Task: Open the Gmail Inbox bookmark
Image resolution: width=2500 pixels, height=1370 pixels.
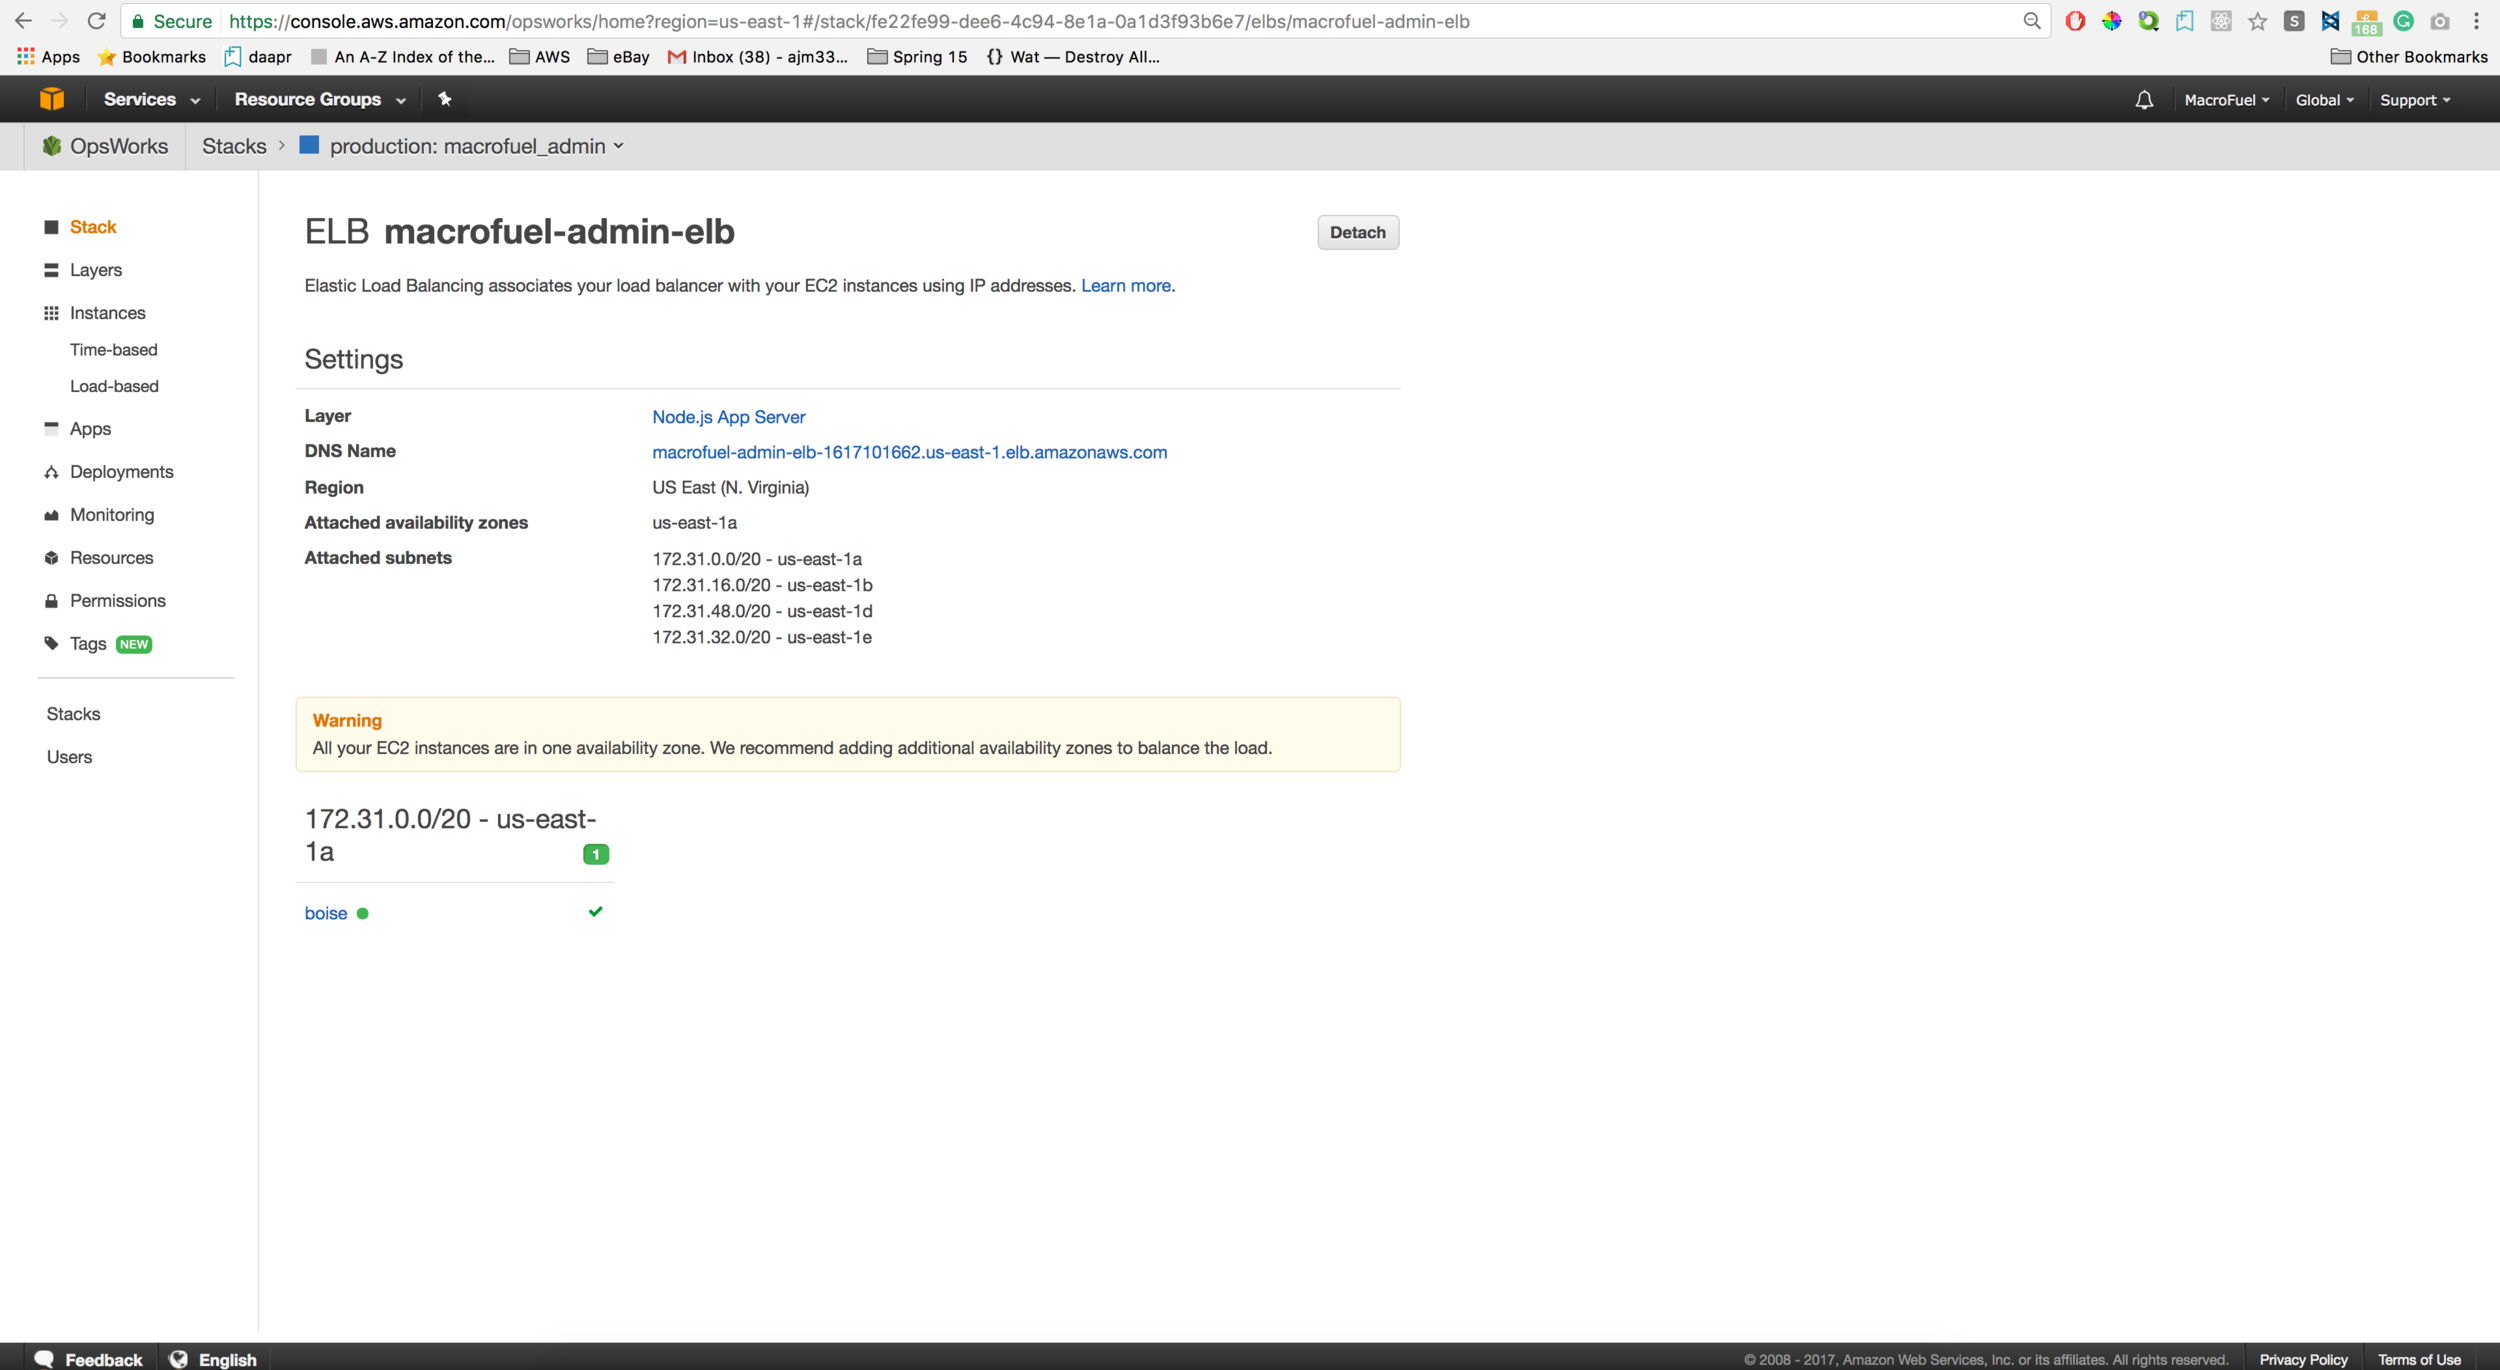Action: click(757, 57)
